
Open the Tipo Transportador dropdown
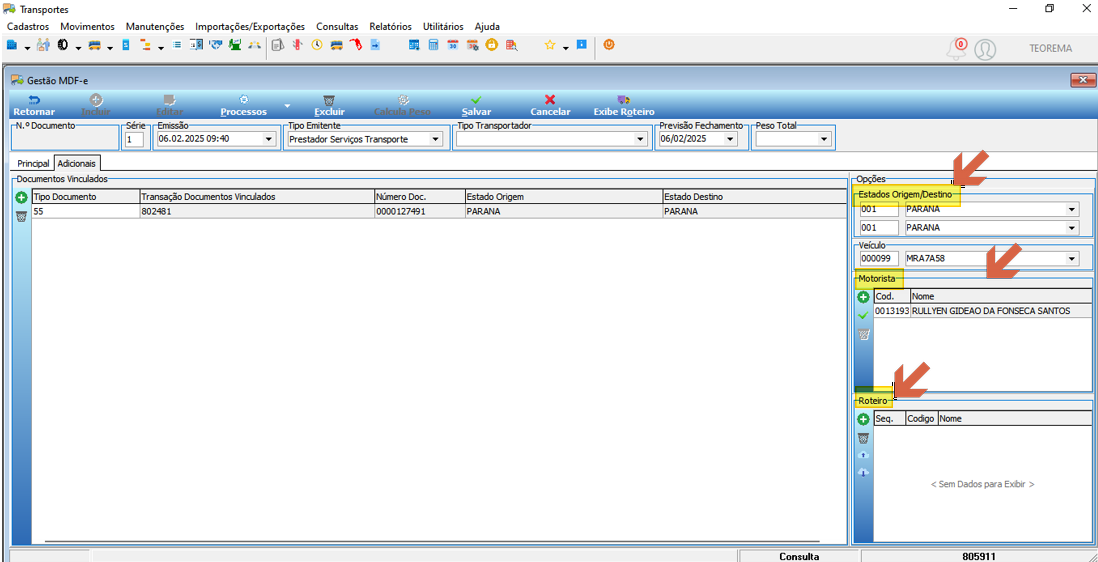(639, 139)
